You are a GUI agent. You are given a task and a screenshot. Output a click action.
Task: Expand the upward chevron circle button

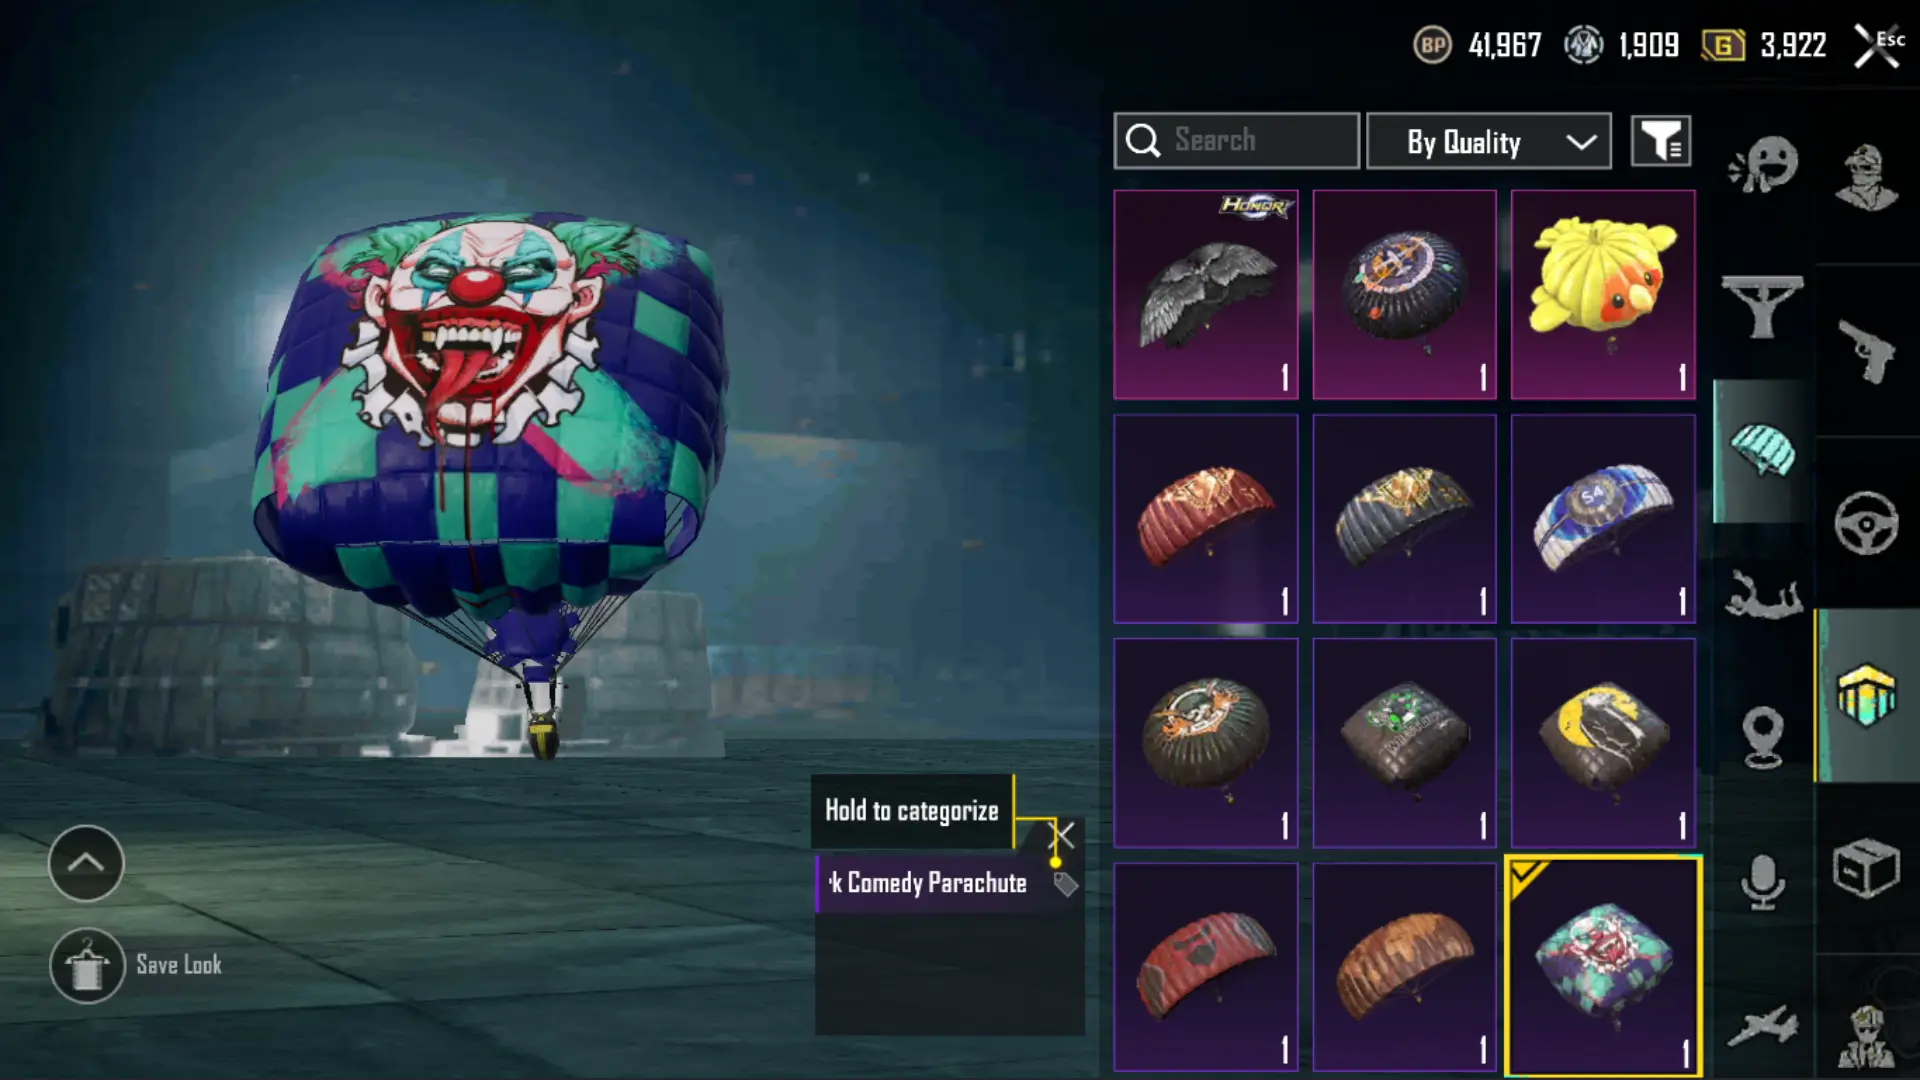click(x=86, y=863)
